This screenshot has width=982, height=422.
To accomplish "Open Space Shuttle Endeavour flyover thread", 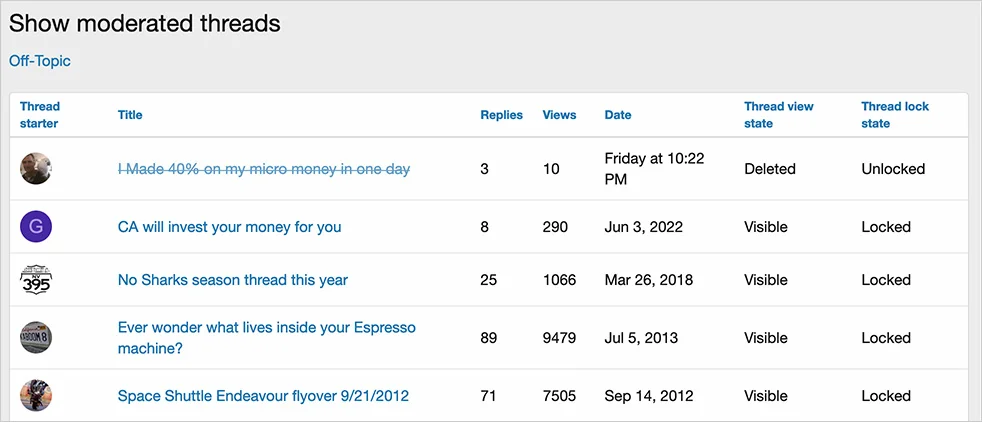I will click(x=263, y=396).
